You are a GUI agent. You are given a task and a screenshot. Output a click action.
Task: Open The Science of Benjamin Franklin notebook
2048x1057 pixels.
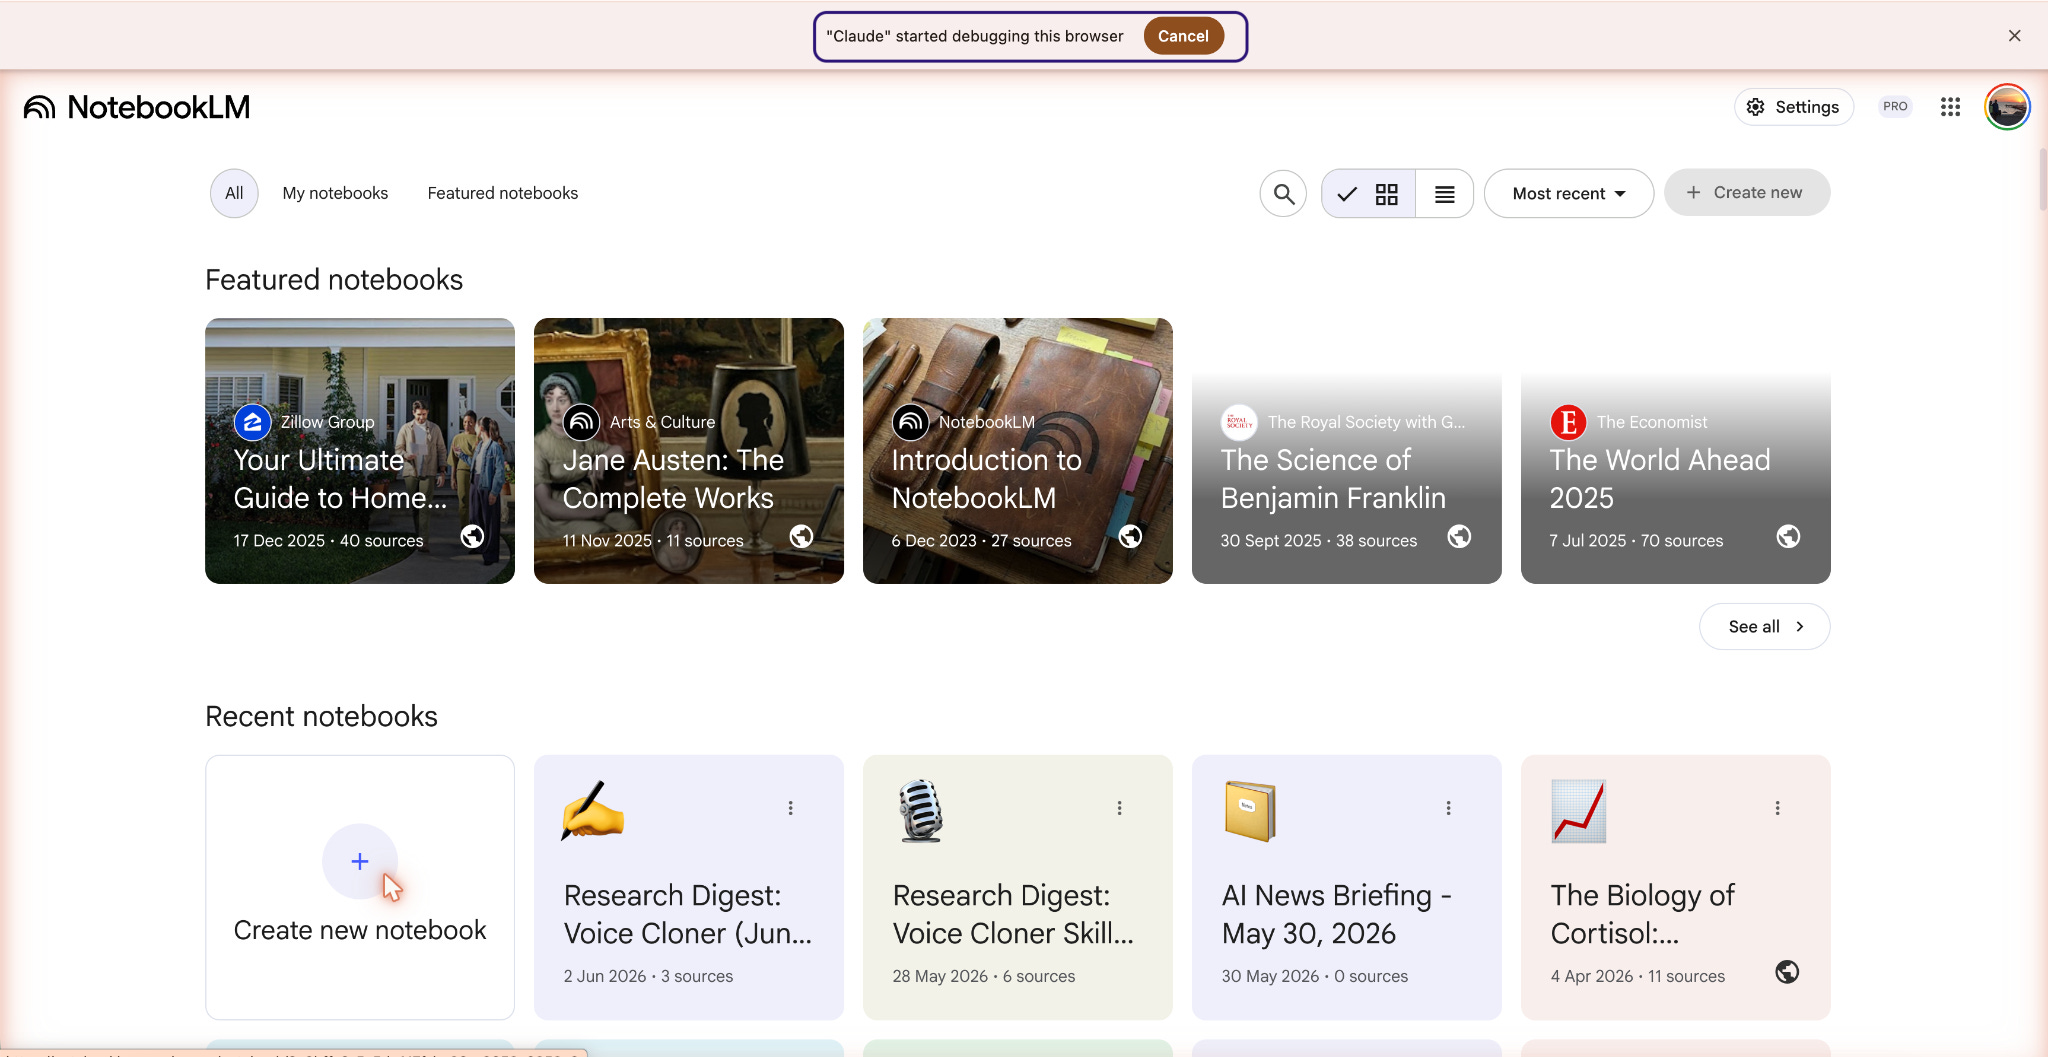point(1347,451)
